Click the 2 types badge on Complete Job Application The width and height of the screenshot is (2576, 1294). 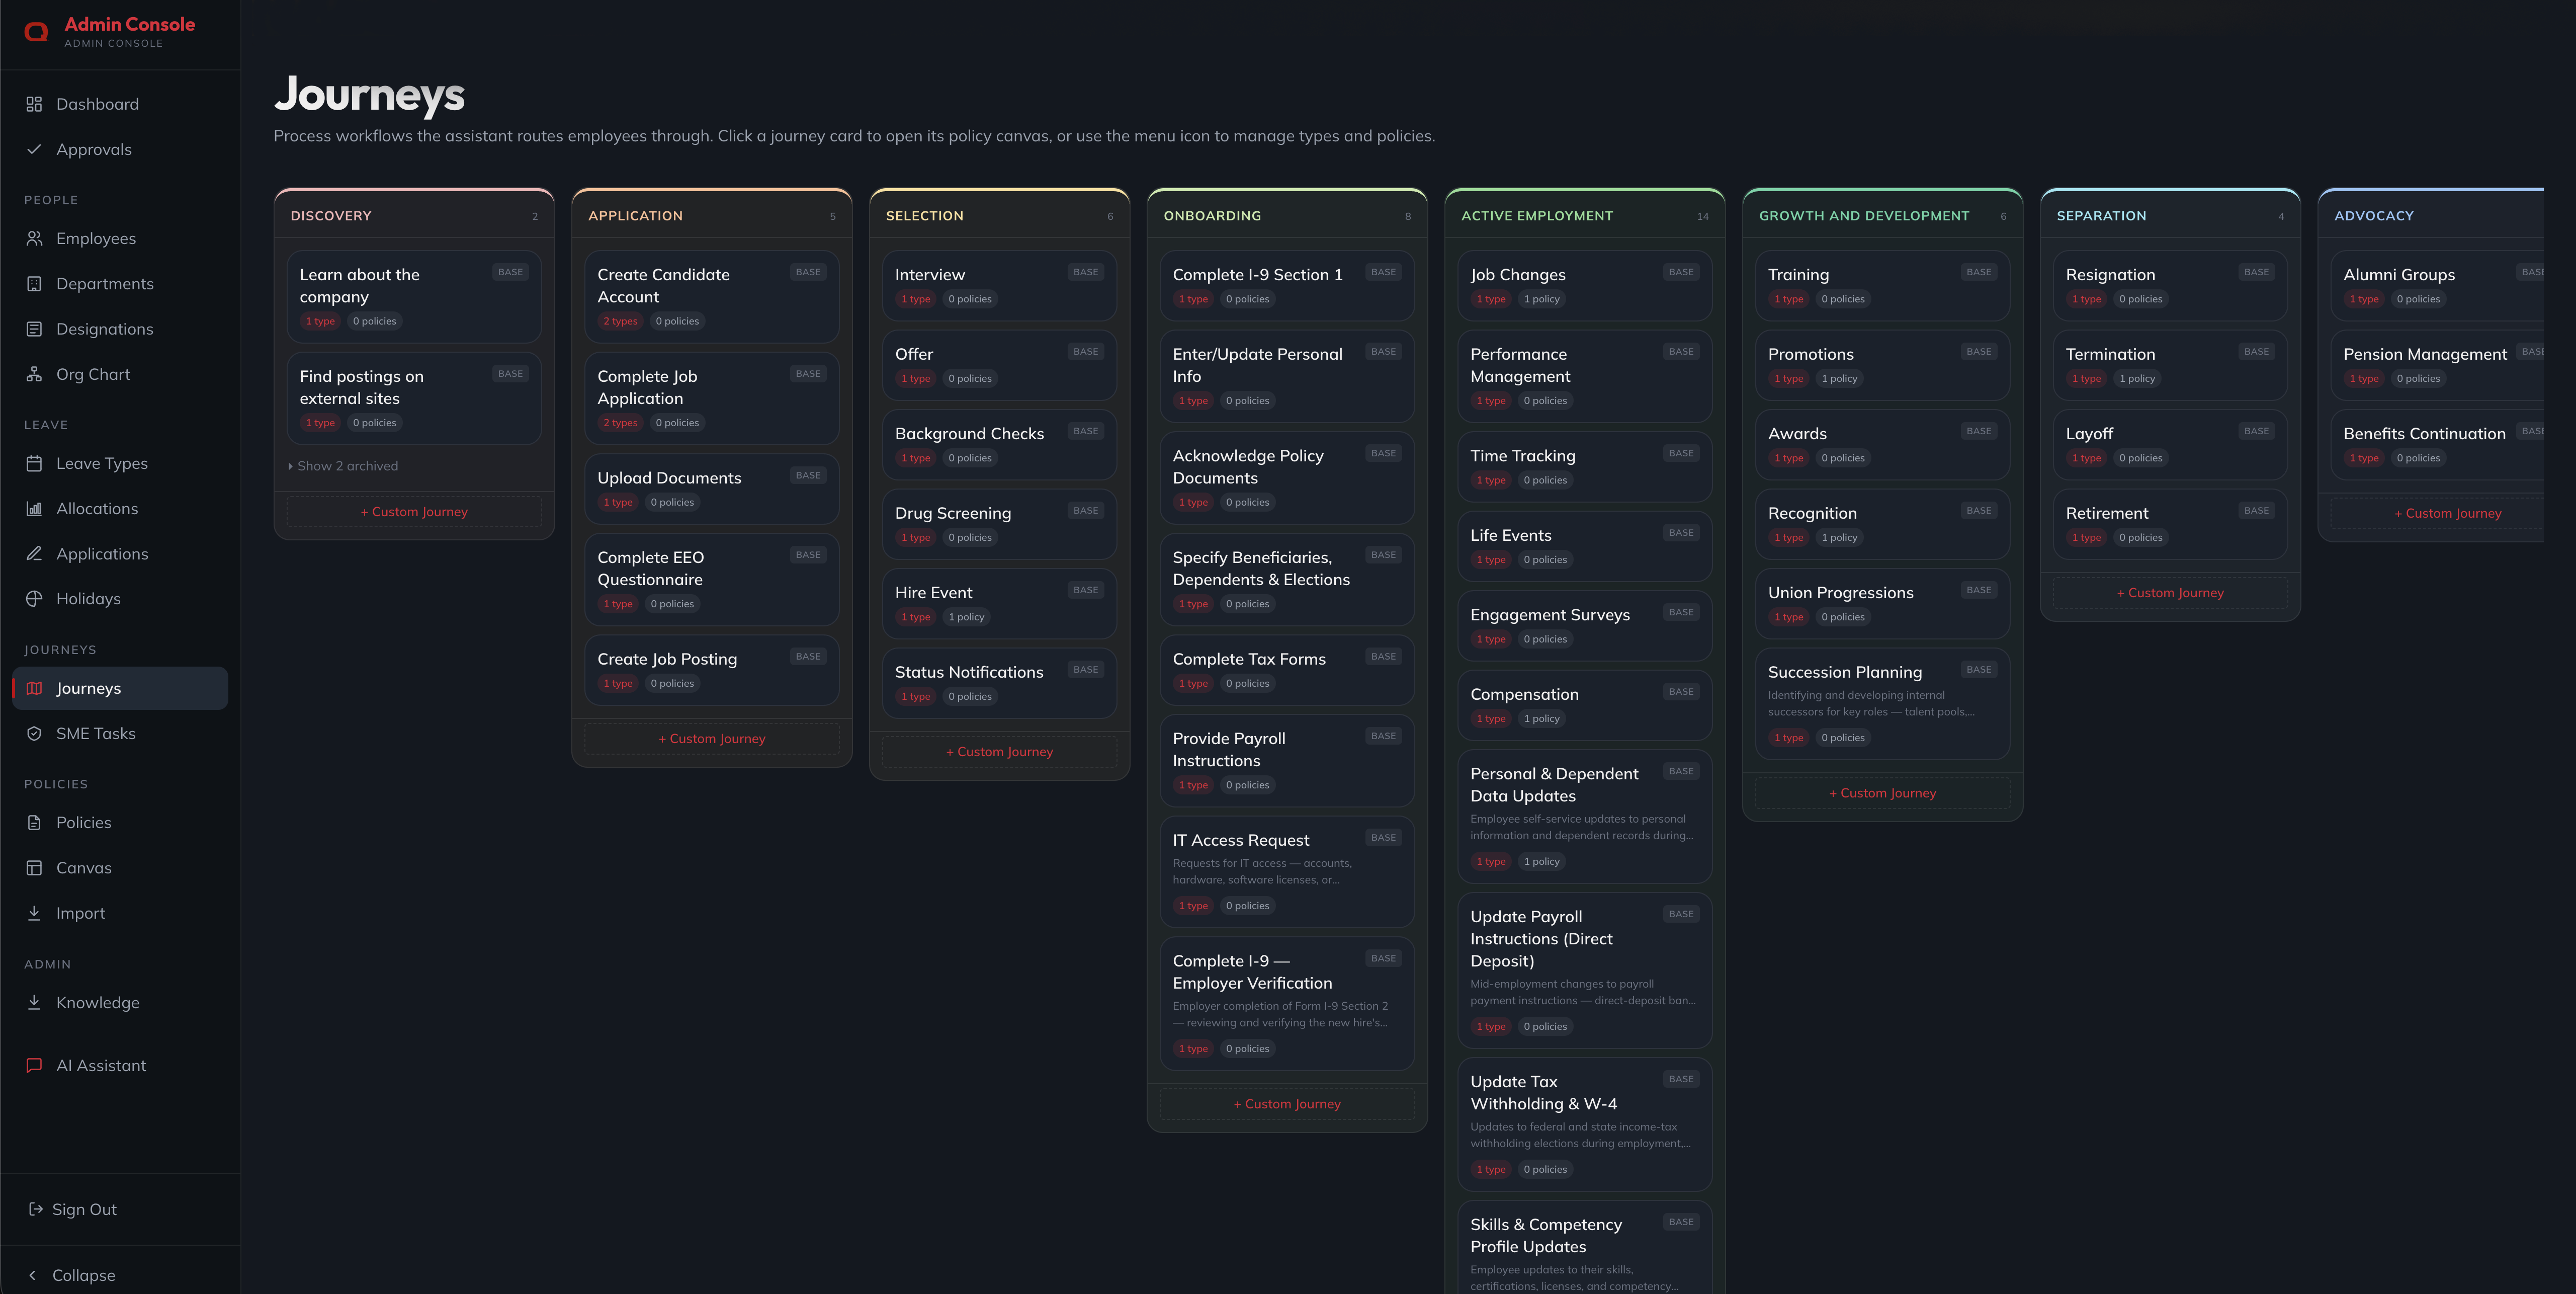620,423
